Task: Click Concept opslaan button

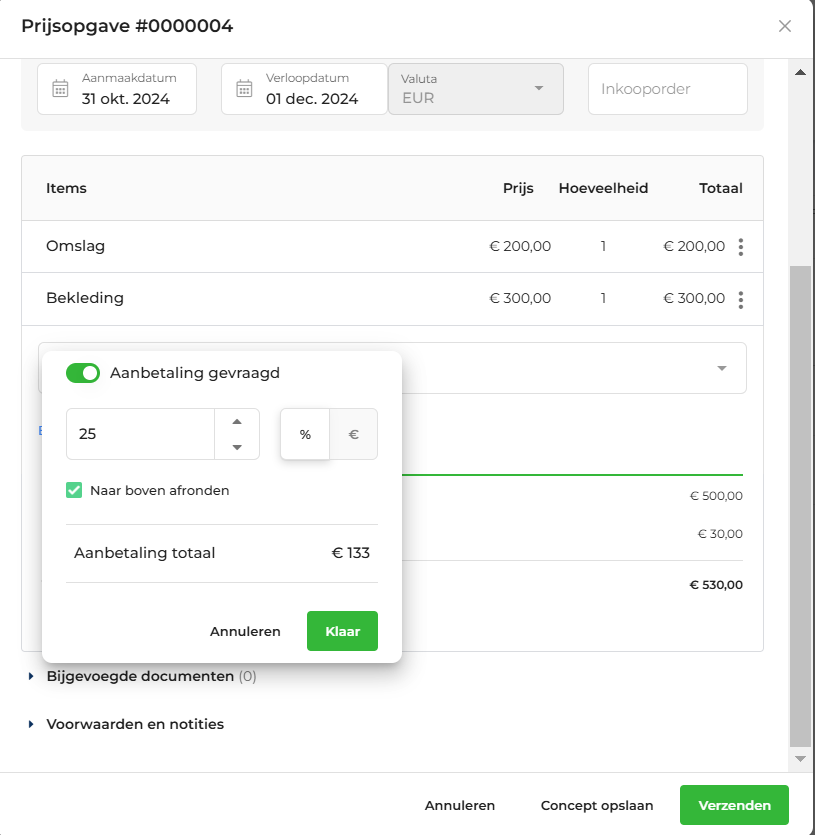Action: pos(597,805)
